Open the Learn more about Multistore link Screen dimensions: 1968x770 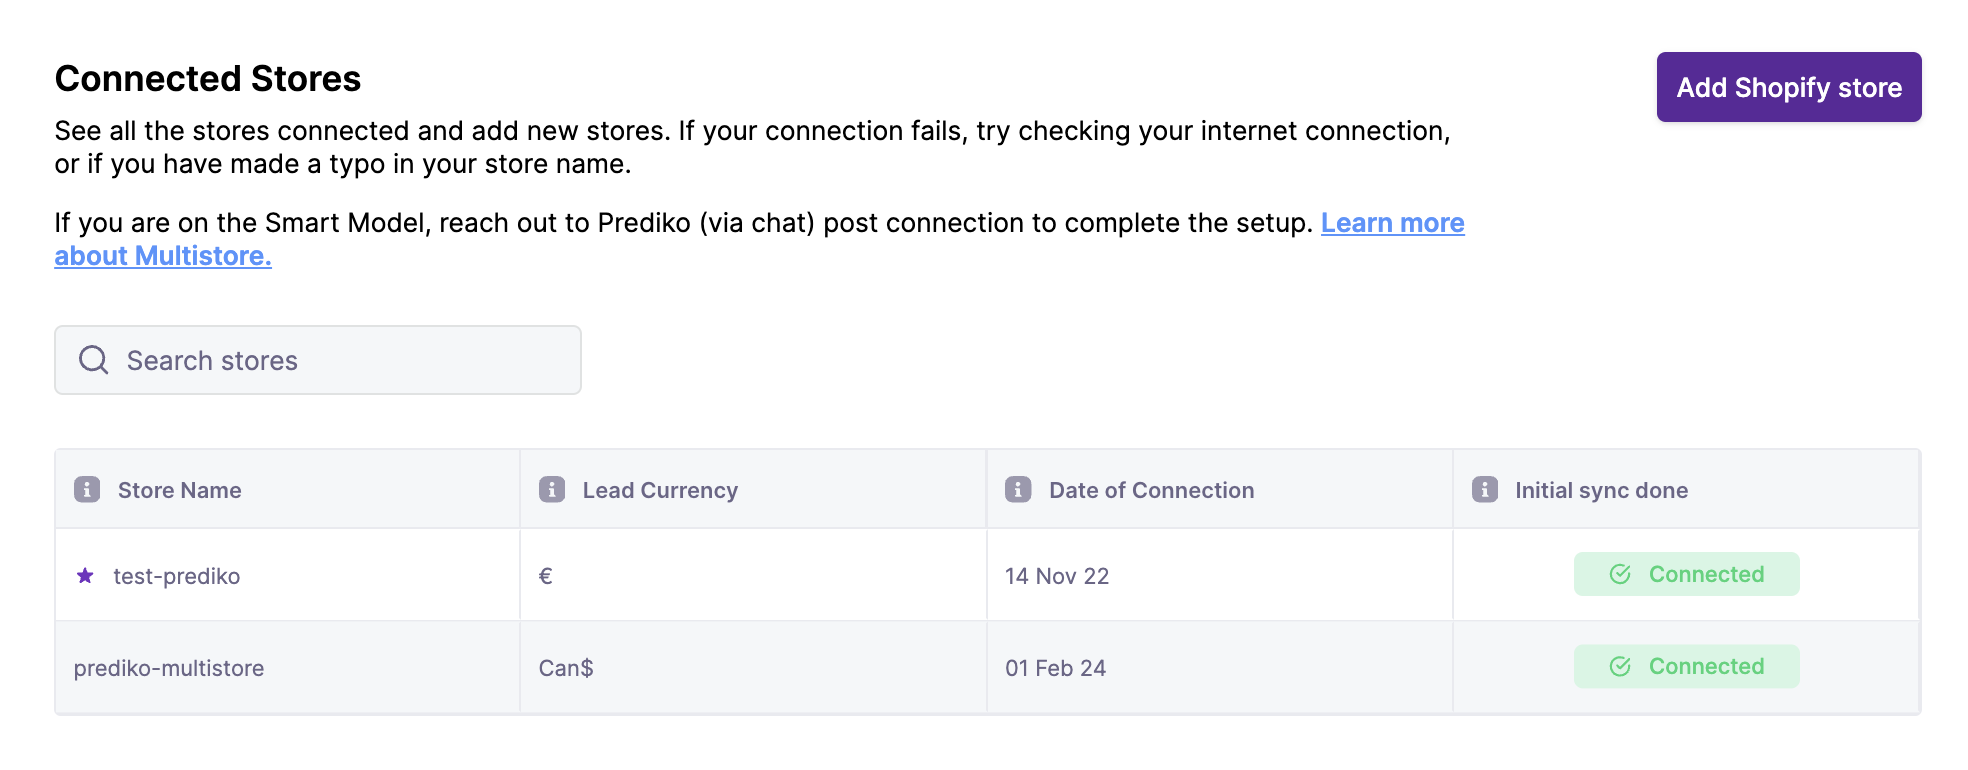(x=1392, y=223)
